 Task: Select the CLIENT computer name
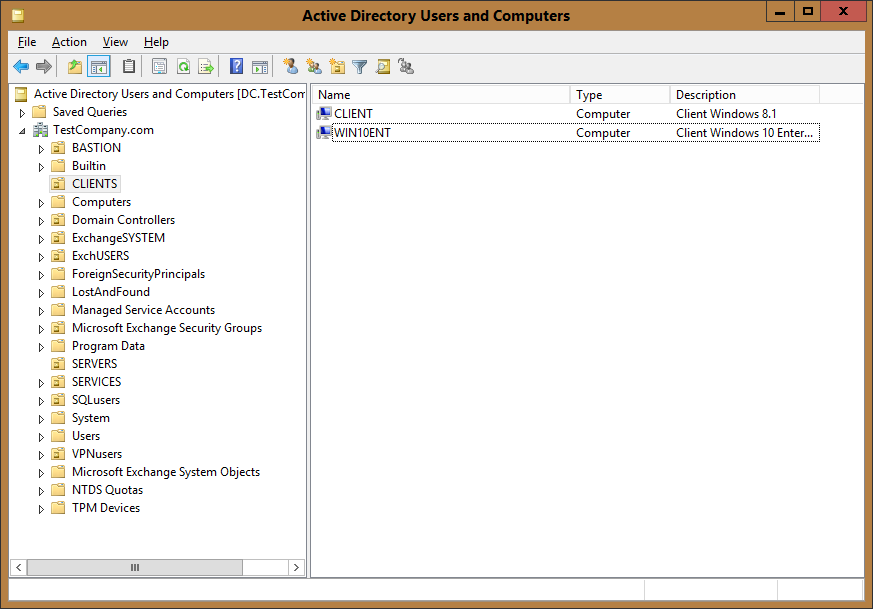354,114
